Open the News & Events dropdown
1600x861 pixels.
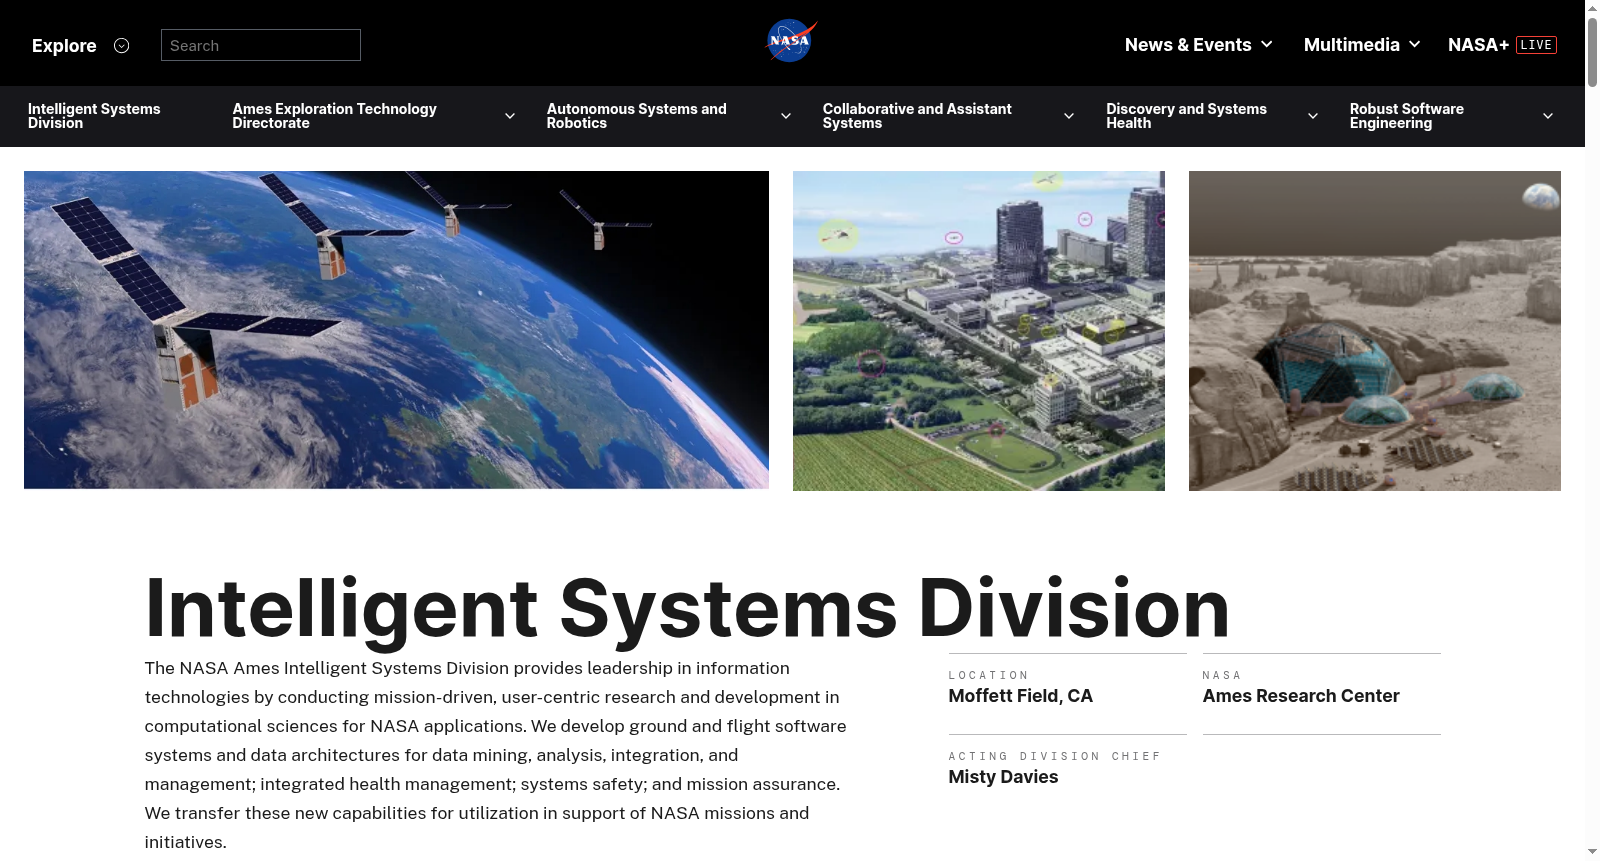tap(1198, 45)
